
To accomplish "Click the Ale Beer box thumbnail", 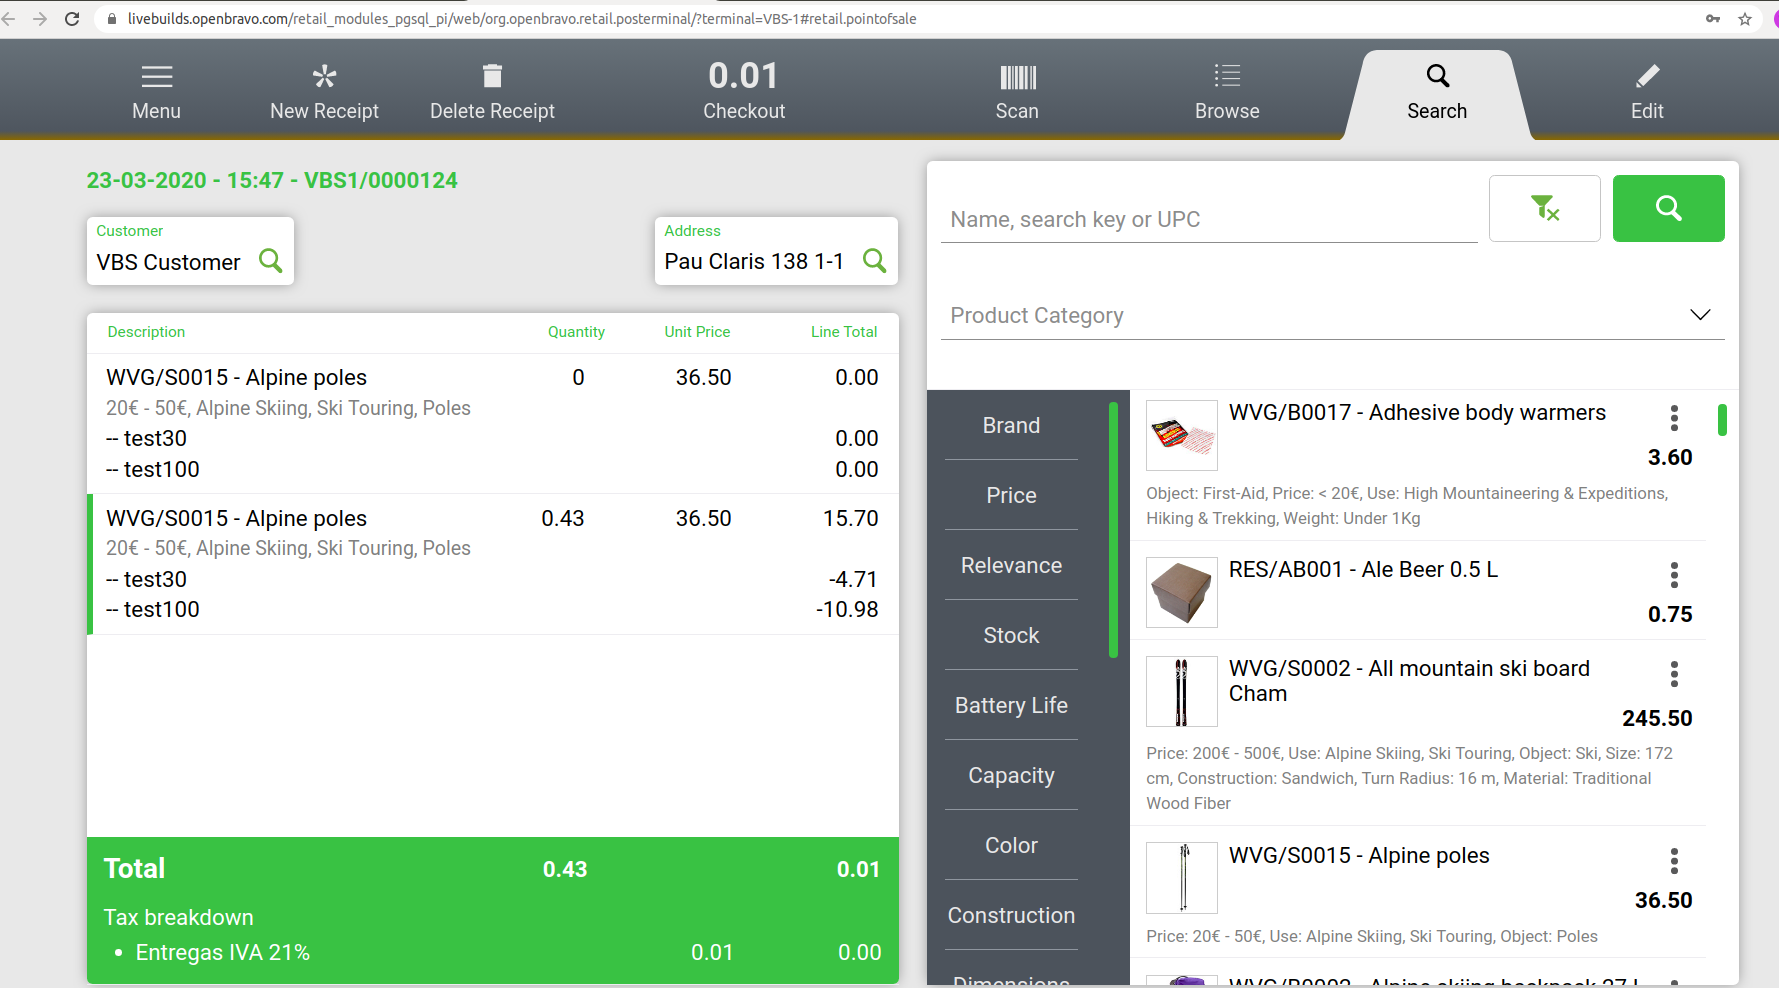I will click(x=1182, y=592).
